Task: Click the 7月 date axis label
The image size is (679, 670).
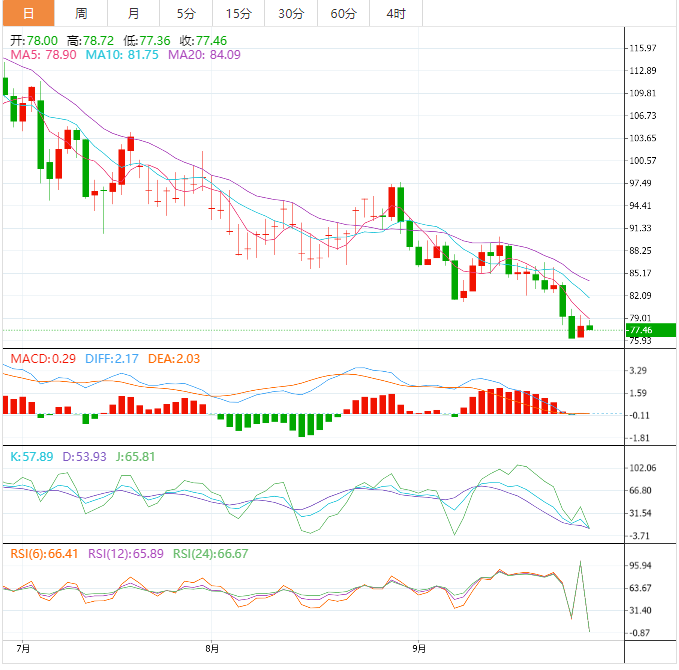Action: (23, 648)
